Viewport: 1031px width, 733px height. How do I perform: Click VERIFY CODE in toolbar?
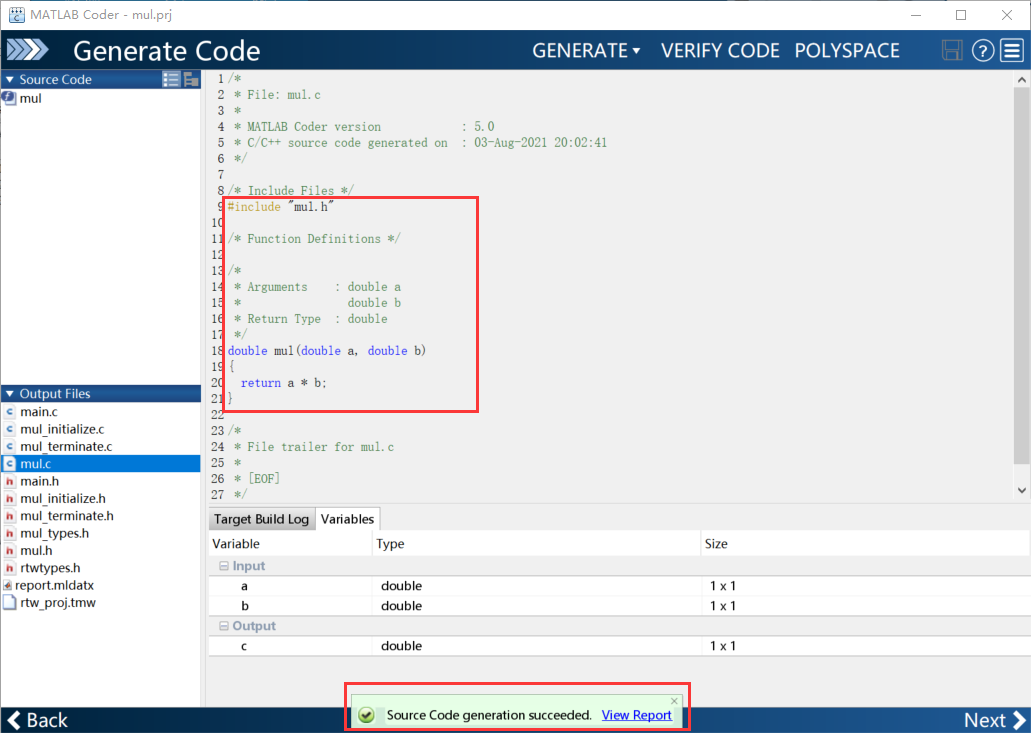point(720,51)
